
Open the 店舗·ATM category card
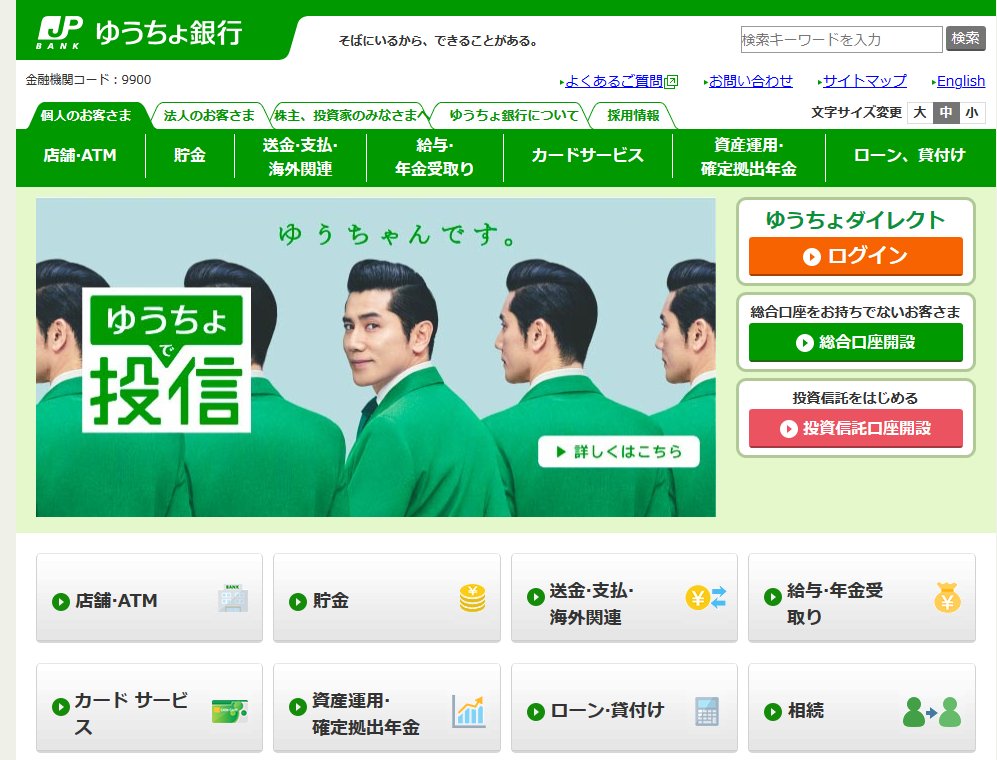point(149,598)
